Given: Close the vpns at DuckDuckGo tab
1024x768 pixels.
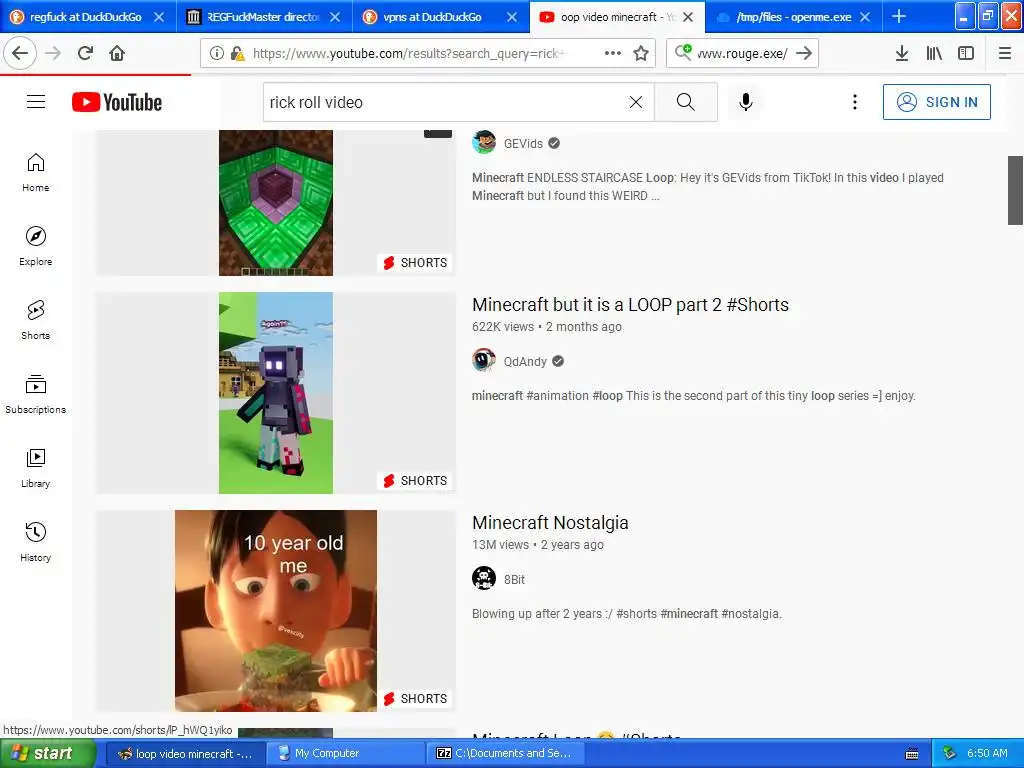Looking at the screenshot, I should pyautogui.click(x=512, y=17).
